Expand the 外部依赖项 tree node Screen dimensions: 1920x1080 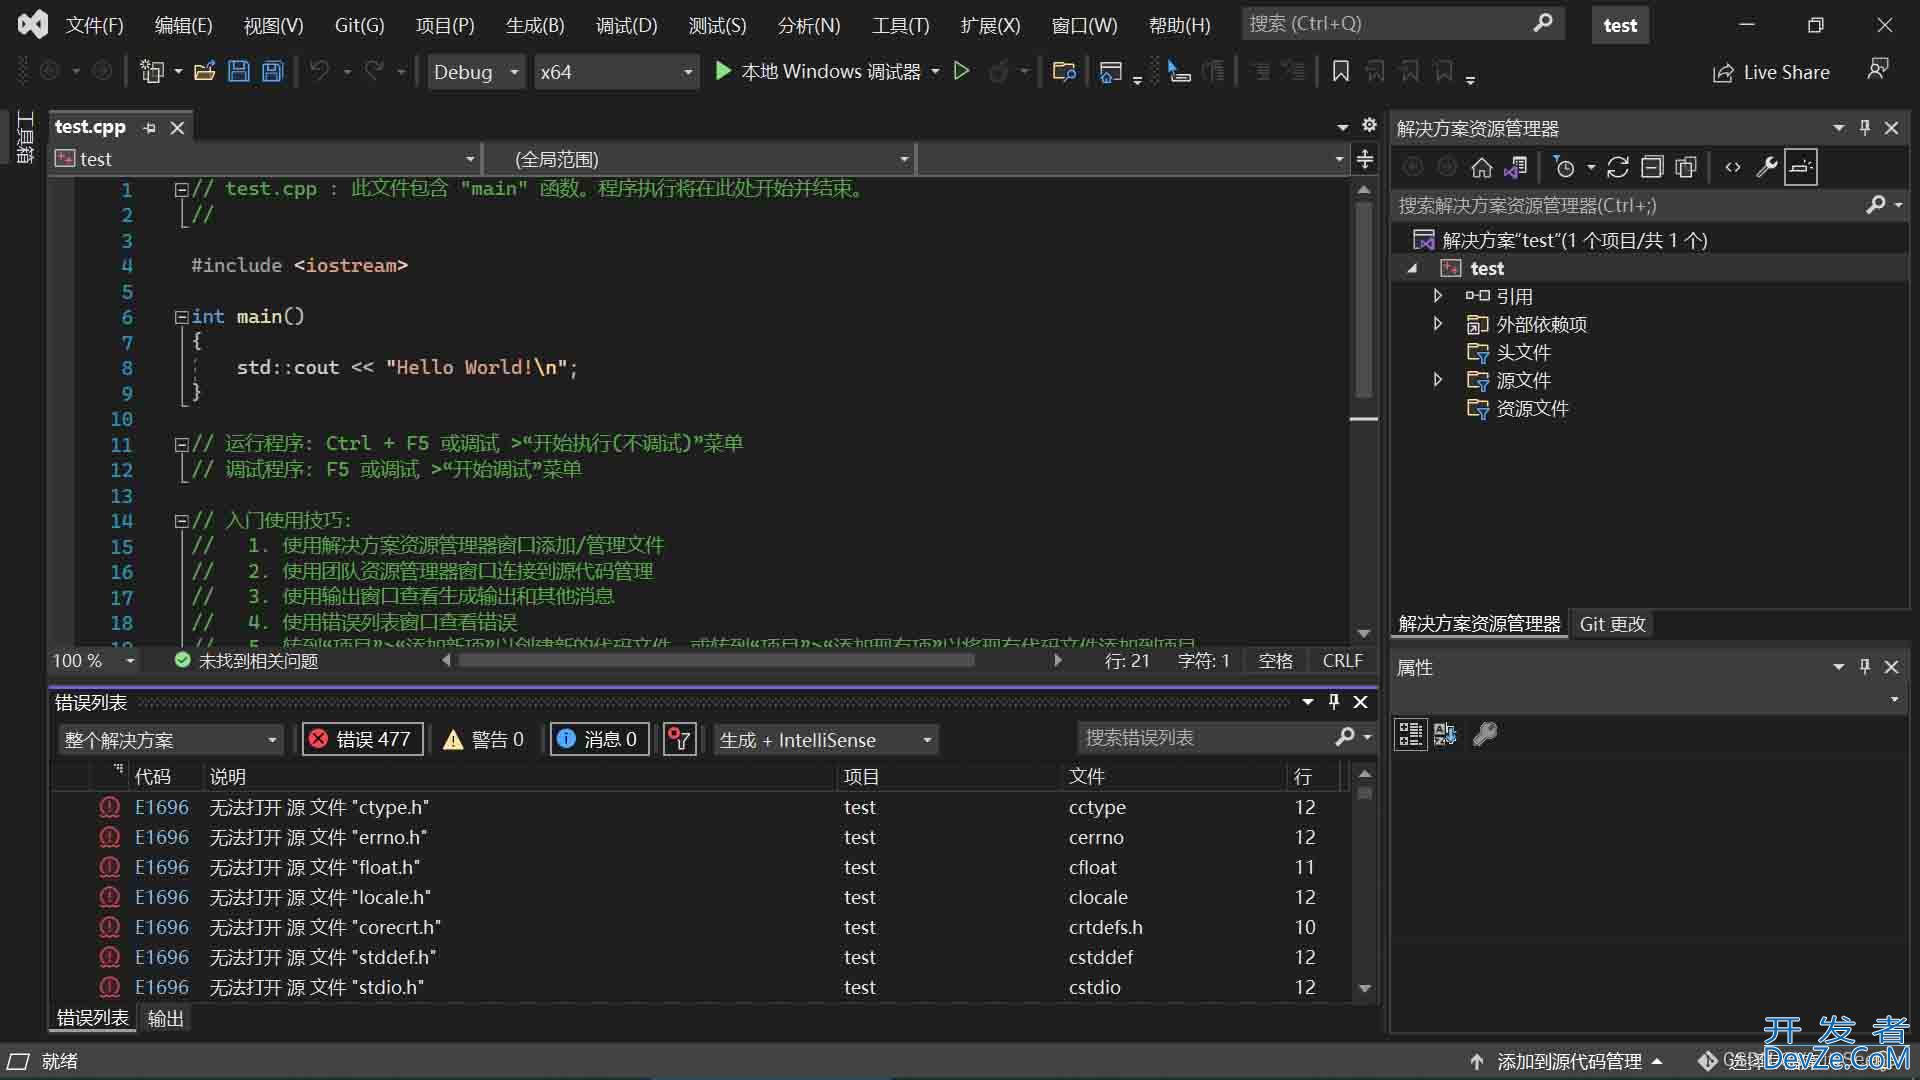1436,323
